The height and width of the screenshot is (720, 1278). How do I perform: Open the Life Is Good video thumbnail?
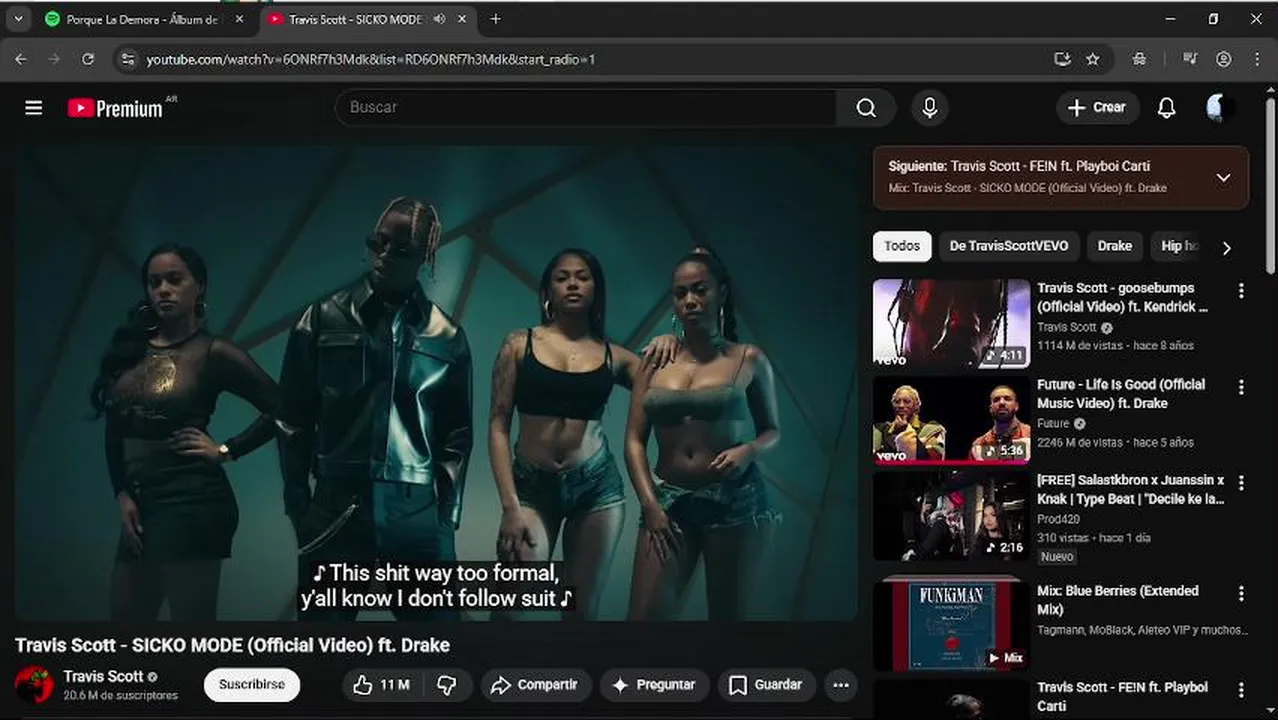tap(951, 419)
